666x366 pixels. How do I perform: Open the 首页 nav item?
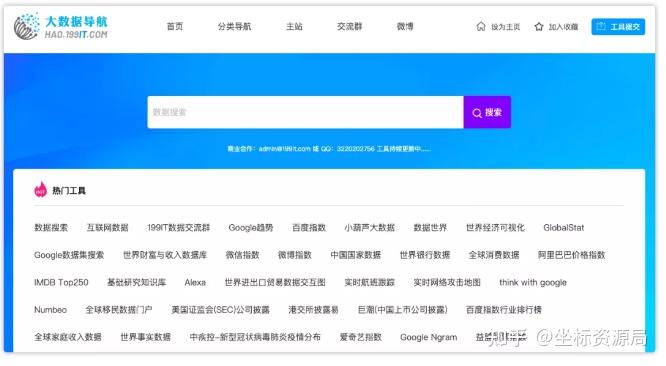[175, 26]
